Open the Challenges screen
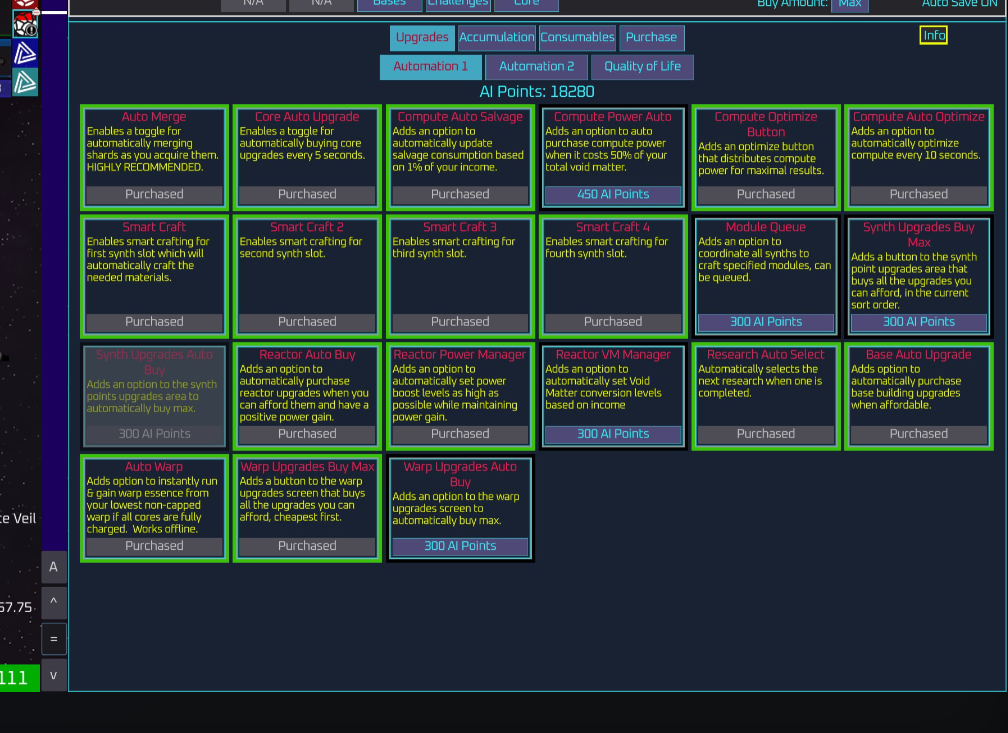Viewport: 1008px width, 733px height. [x=457, y=3]
